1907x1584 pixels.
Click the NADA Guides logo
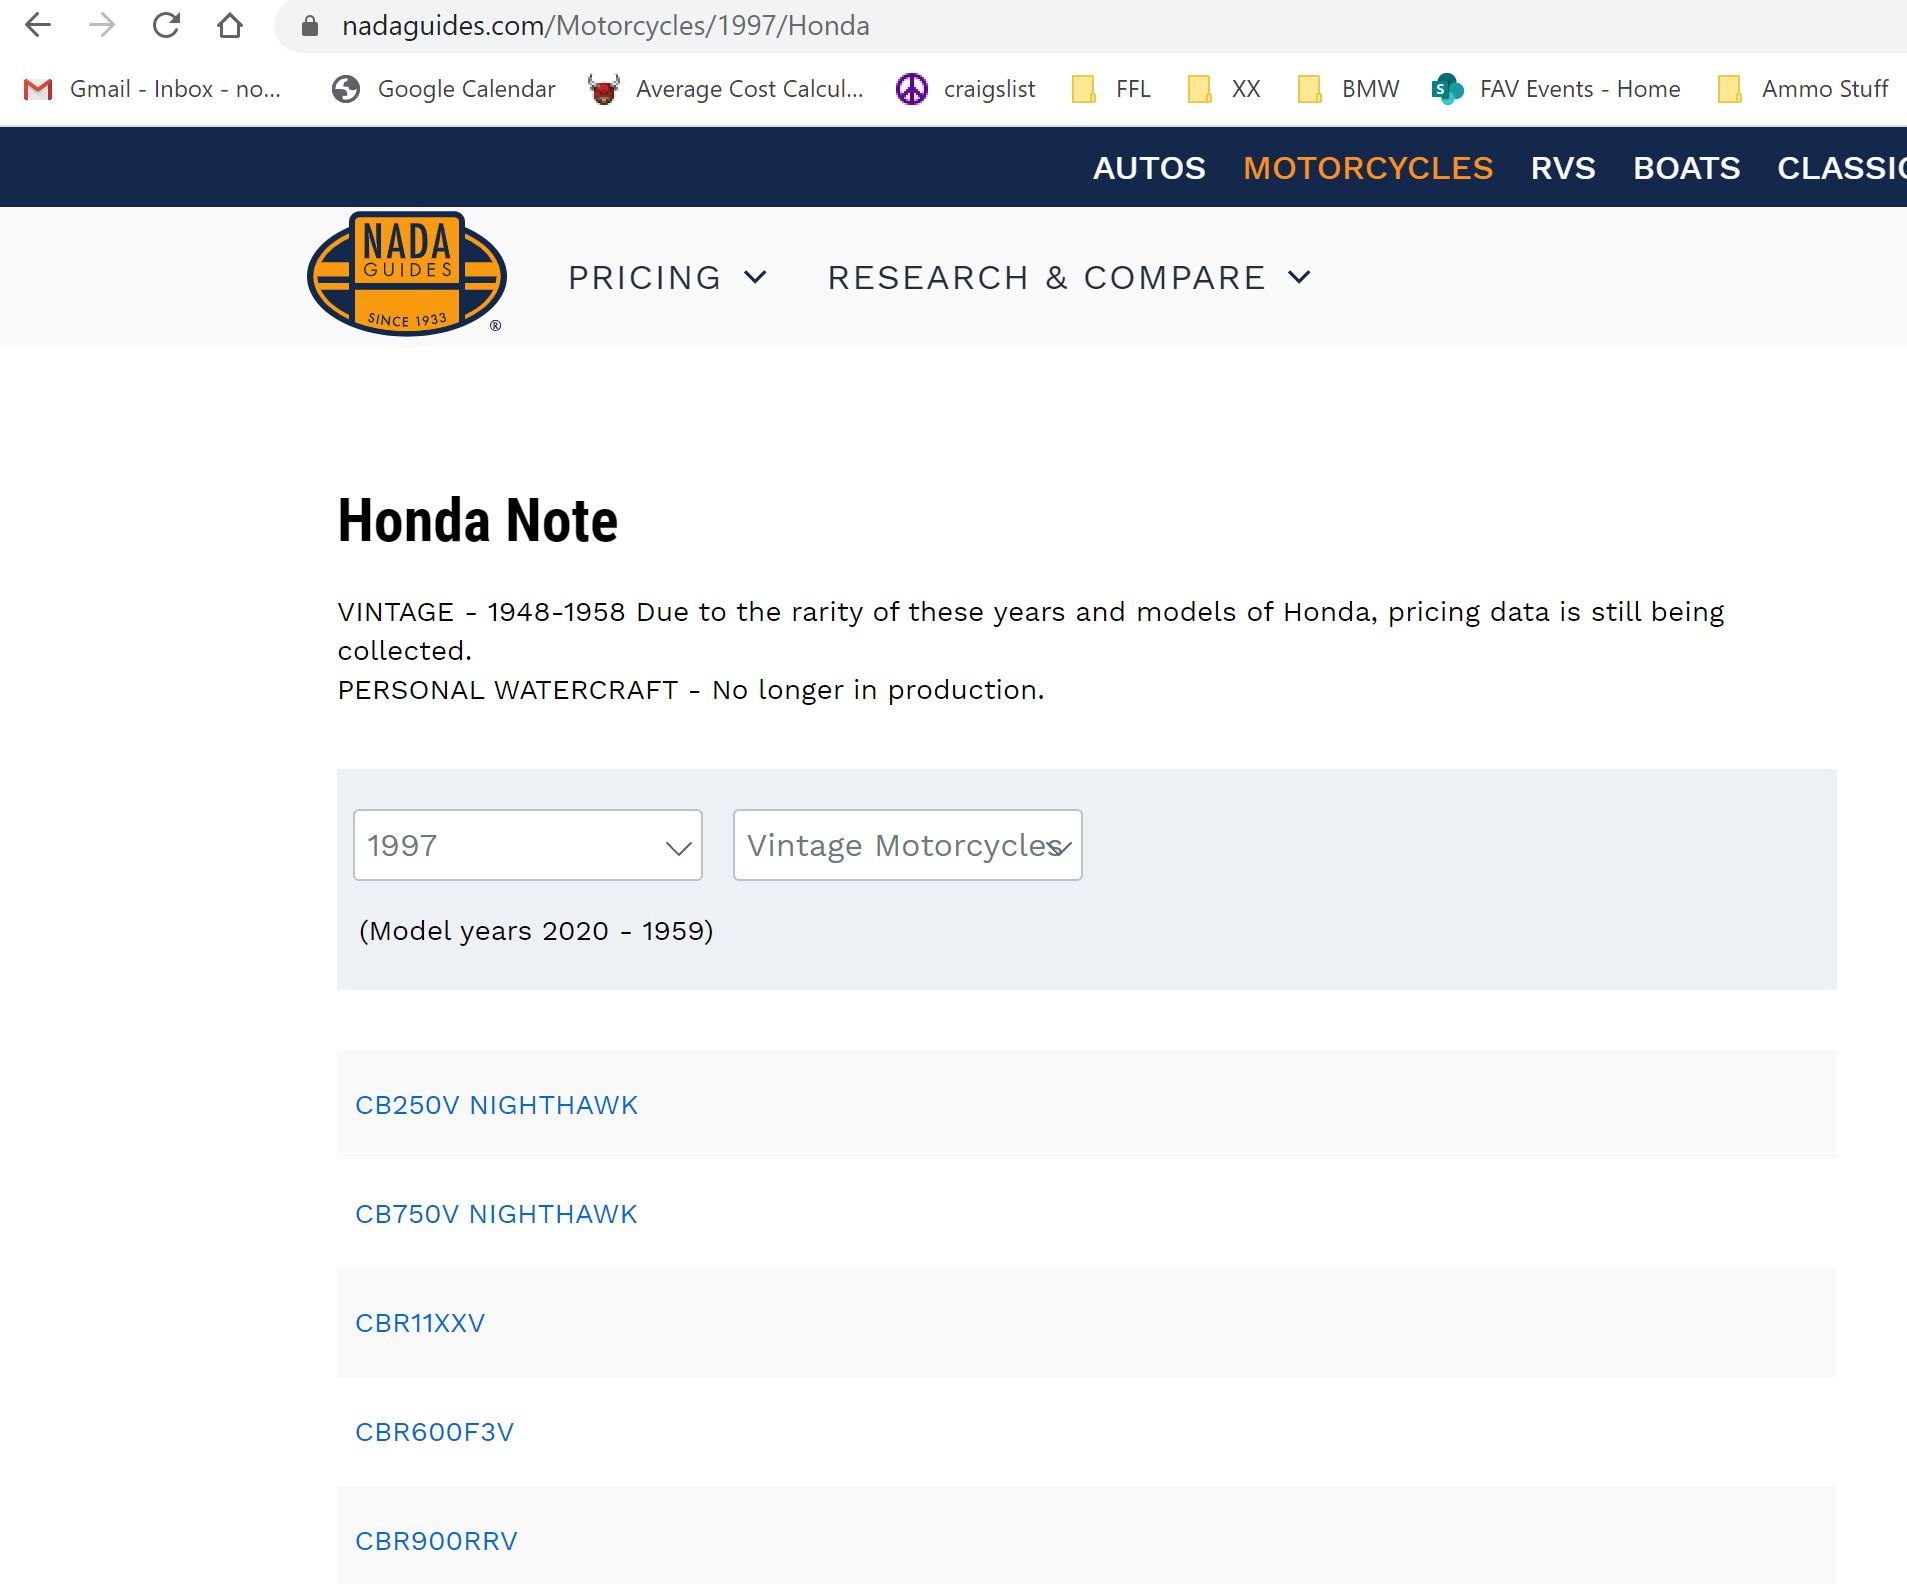(406, 274)
